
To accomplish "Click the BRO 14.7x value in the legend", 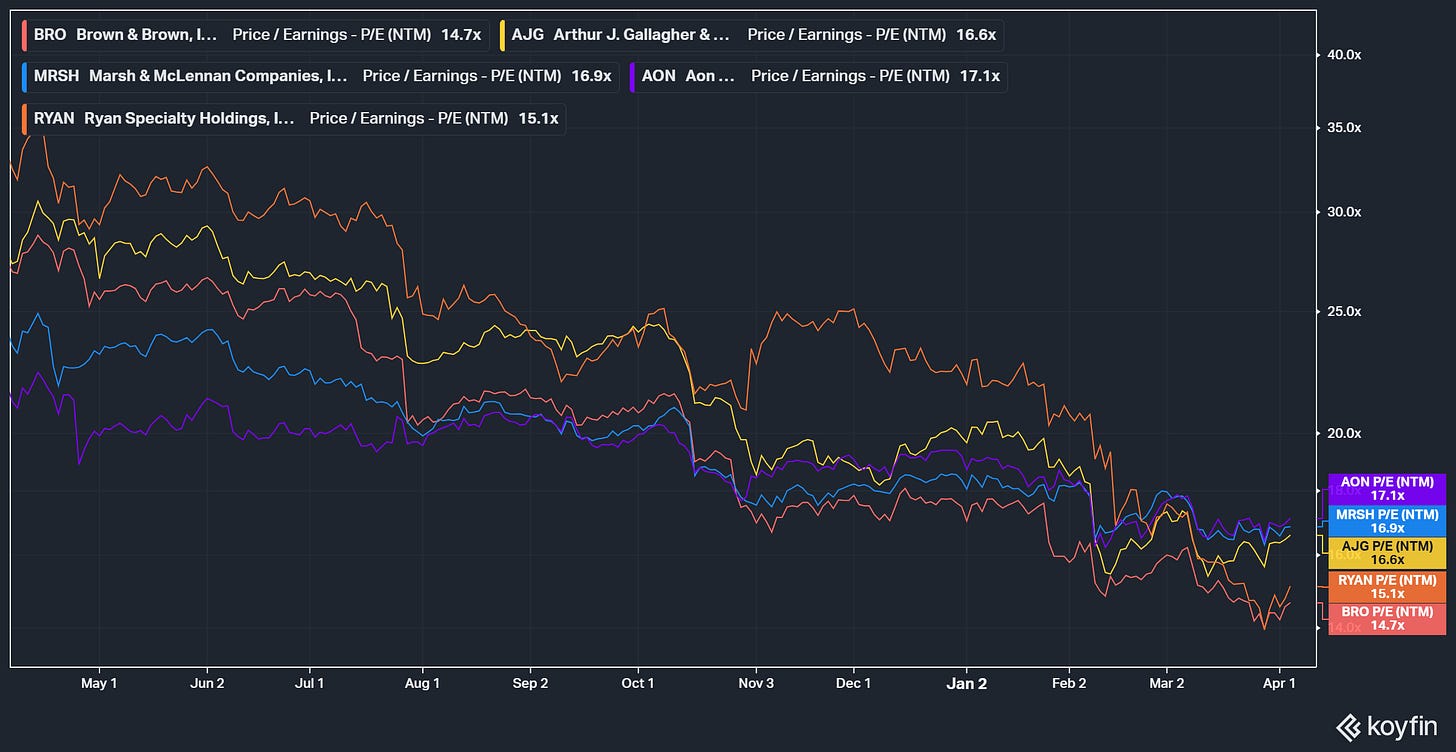I will 462,34.
